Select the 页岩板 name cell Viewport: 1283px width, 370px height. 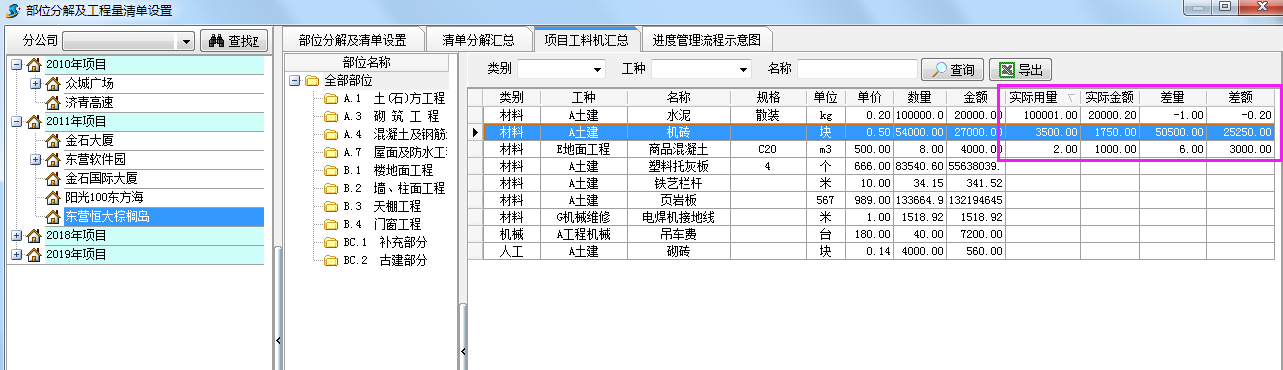(678, 200)
